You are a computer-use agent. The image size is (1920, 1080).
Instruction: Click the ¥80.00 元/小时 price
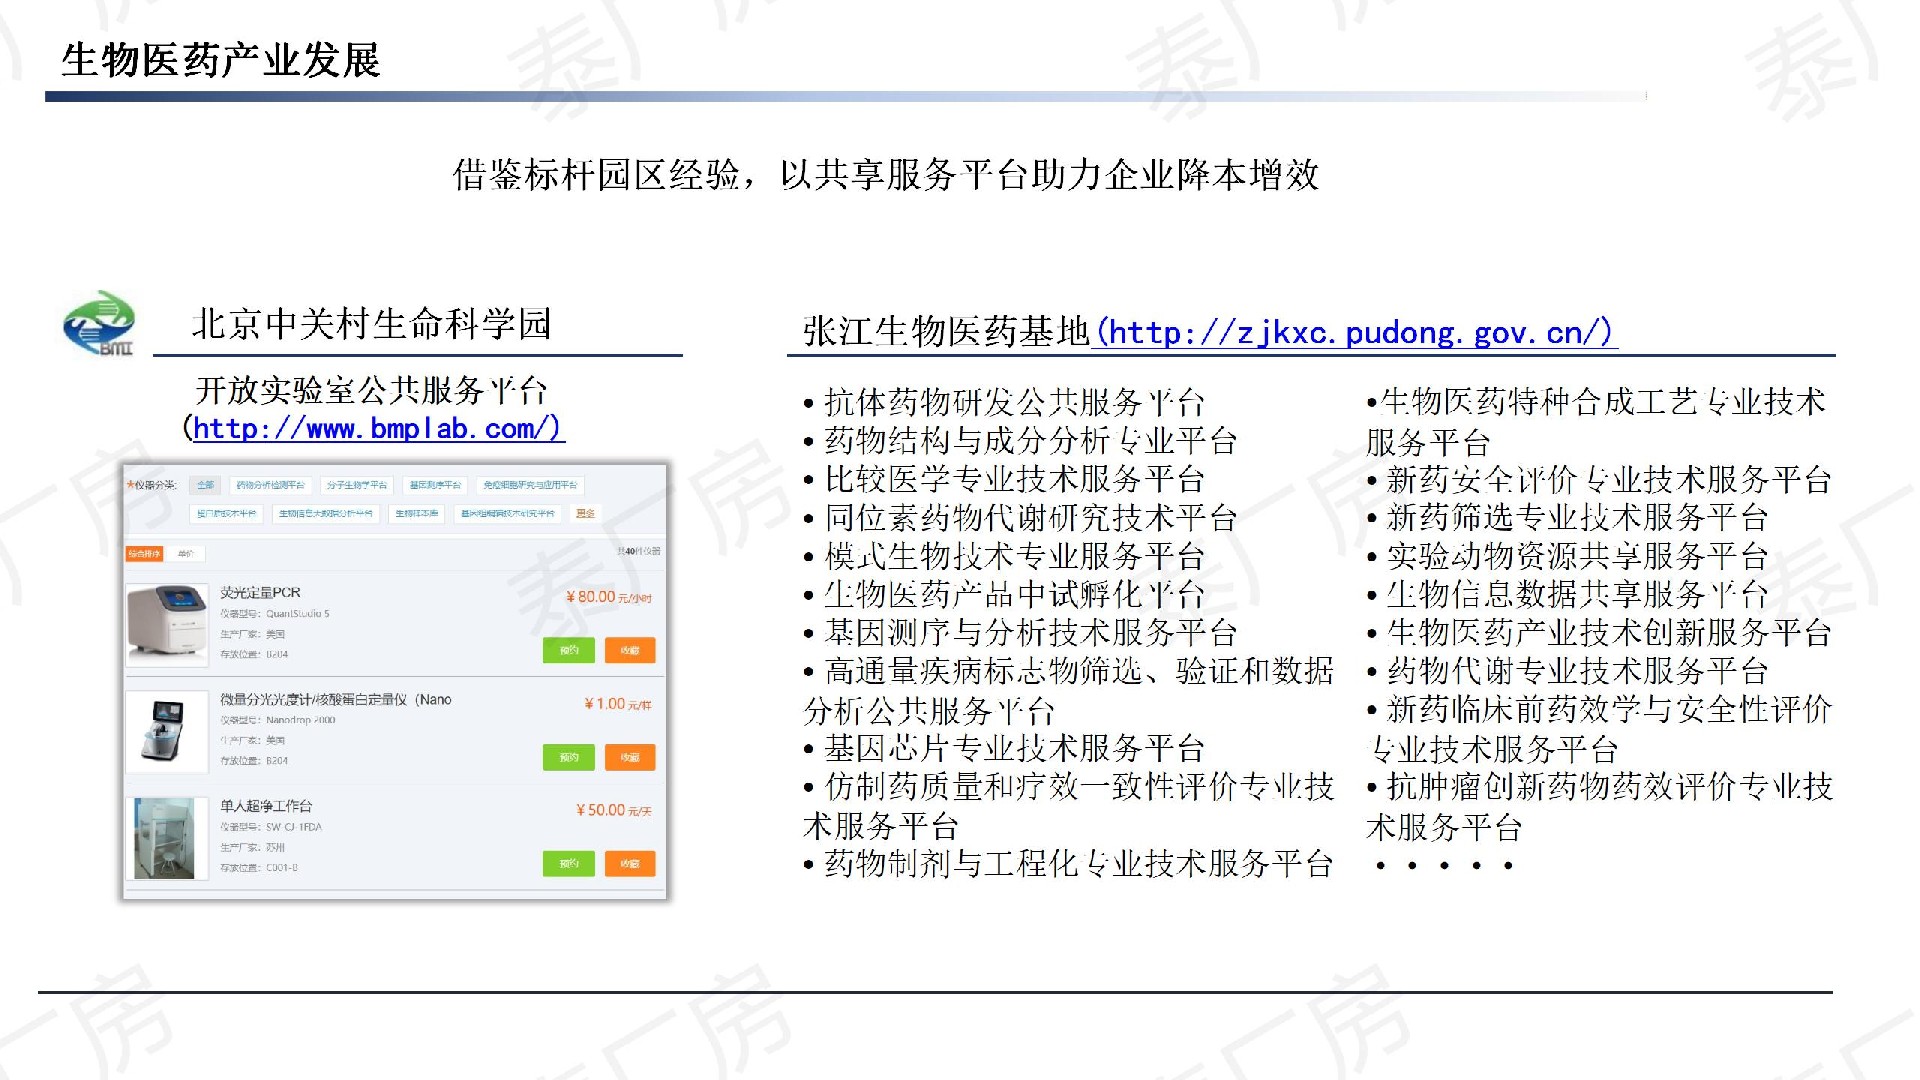608,597
